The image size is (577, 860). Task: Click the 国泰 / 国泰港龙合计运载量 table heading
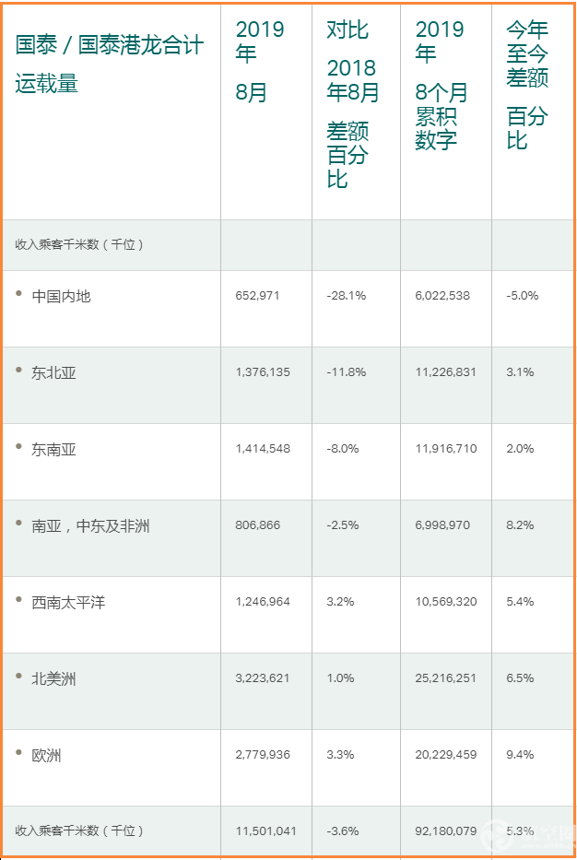click(x=109, y=64)
